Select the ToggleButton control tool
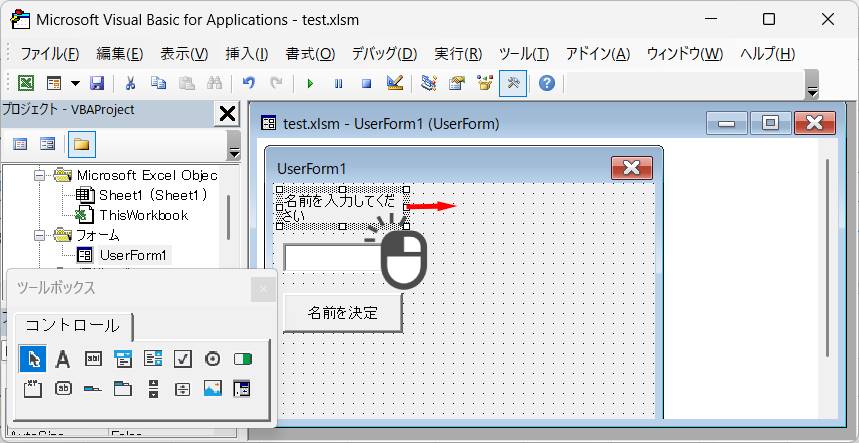859x443 pixels. 242,359
